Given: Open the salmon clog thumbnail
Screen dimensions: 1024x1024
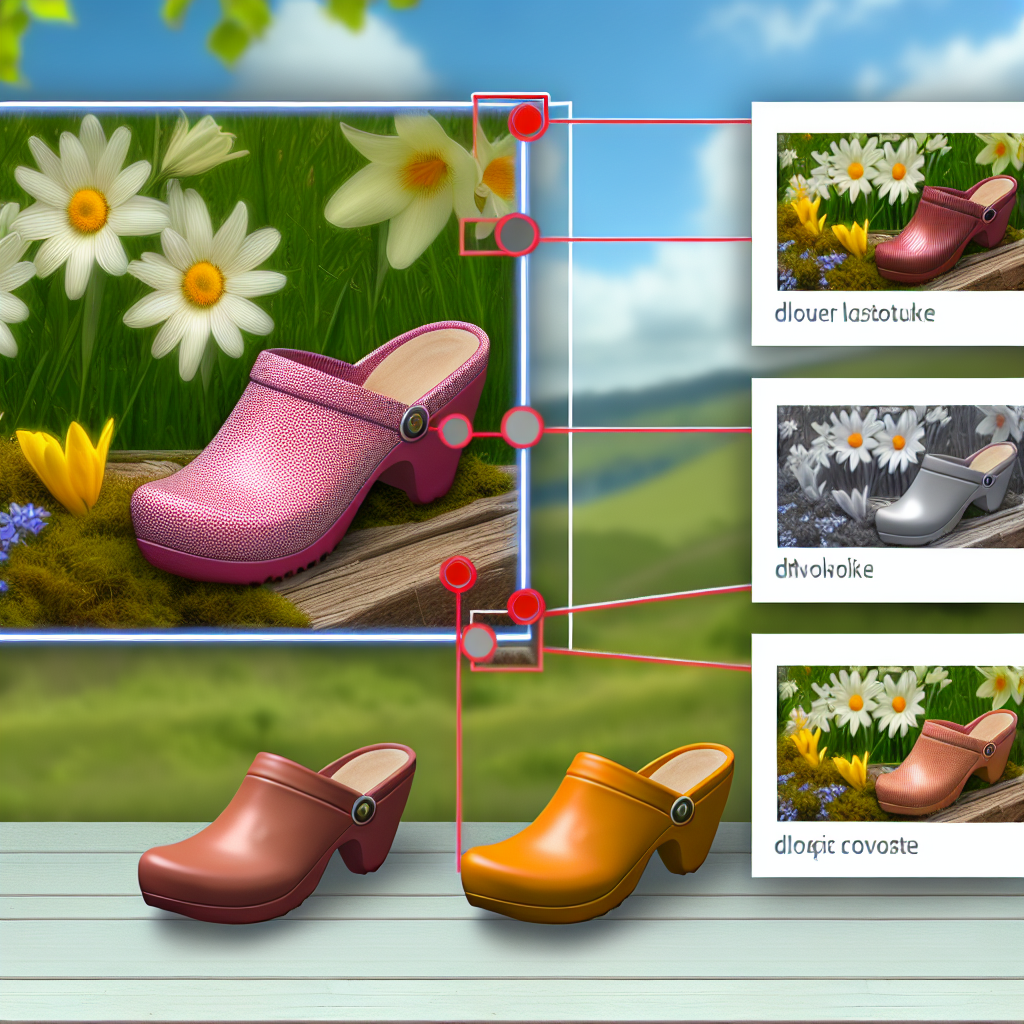Looking at the screenshot, I should (x=899, y=743).
